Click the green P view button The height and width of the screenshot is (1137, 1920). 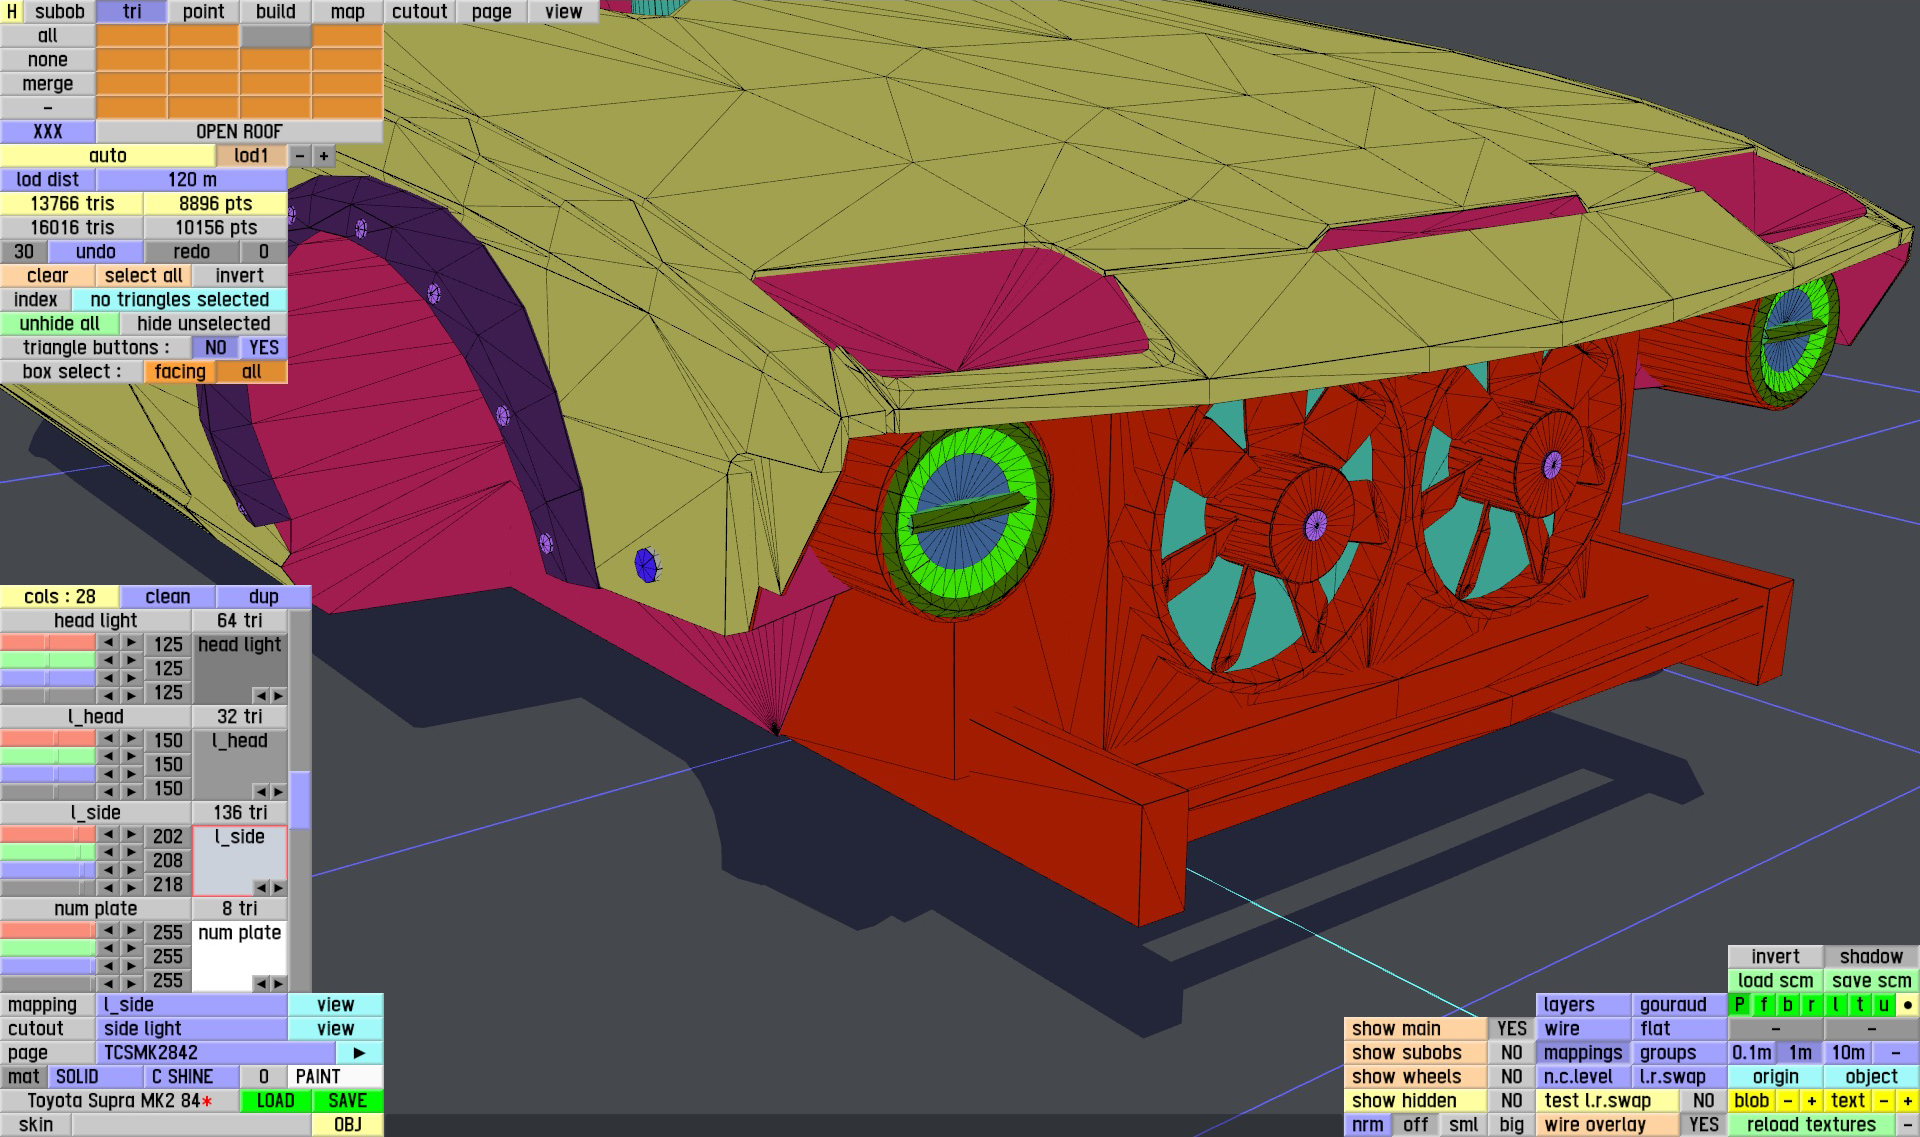pos(1740,1005)
